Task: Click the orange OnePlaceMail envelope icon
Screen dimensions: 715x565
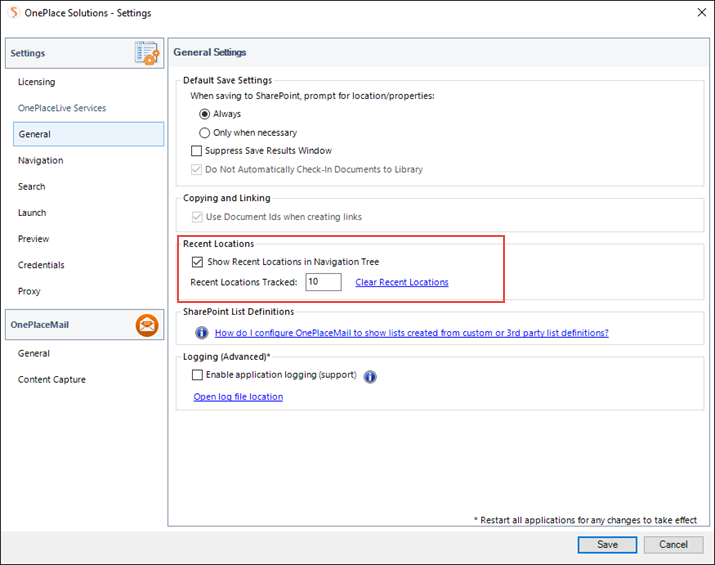Action: coord(147,325)
